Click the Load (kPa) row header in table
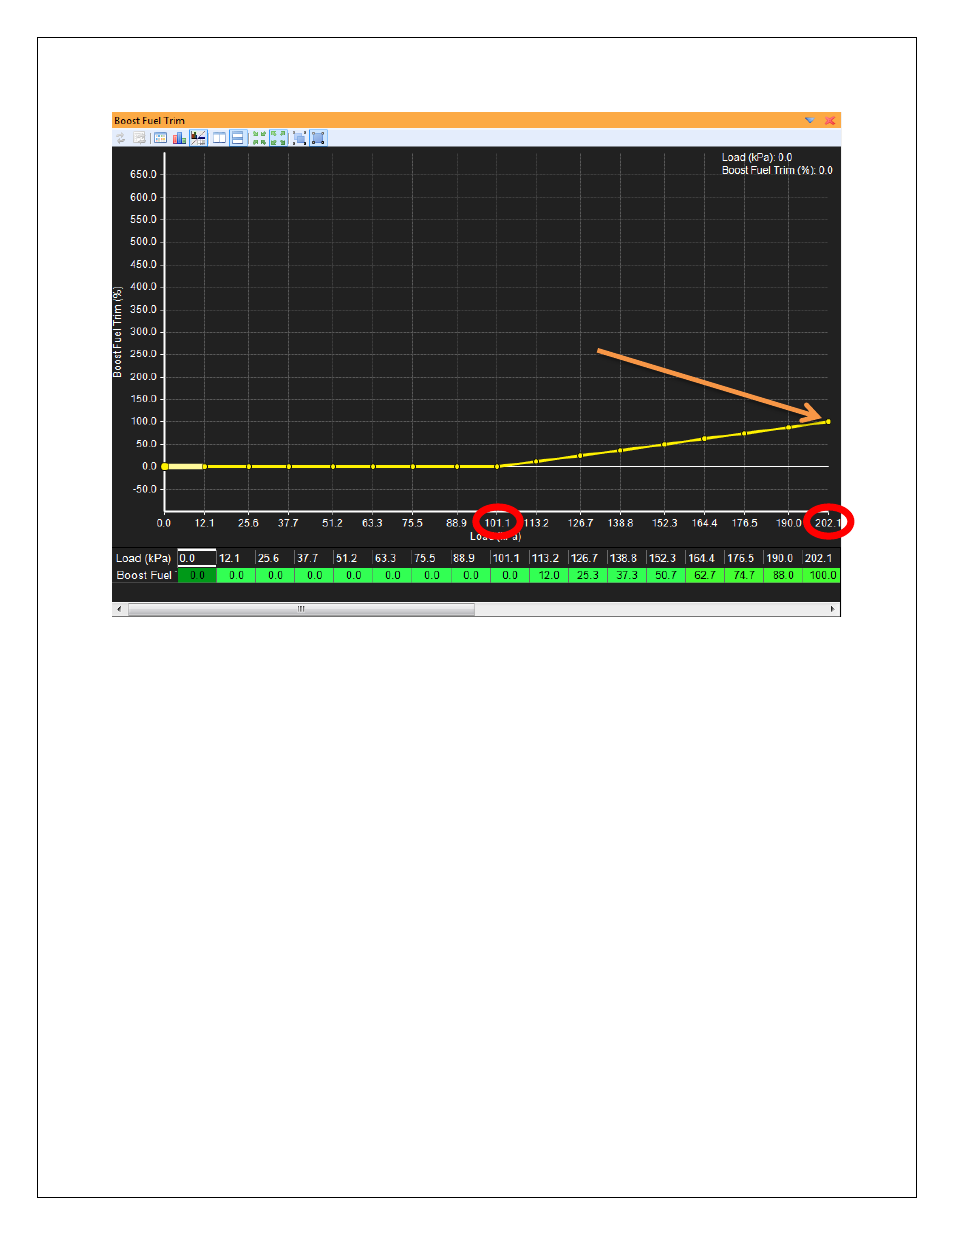 145,558
